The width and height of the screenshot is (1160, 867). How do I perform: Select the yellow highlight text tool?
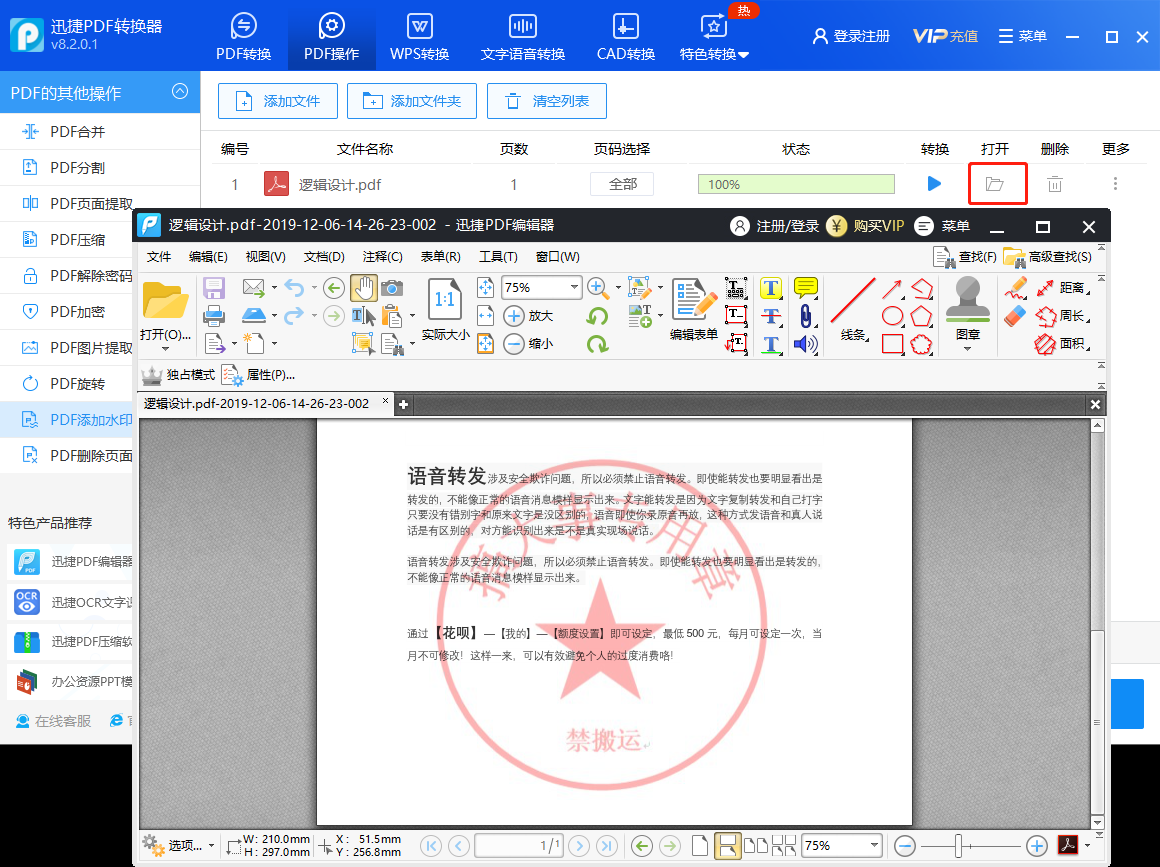coord(771,288)
